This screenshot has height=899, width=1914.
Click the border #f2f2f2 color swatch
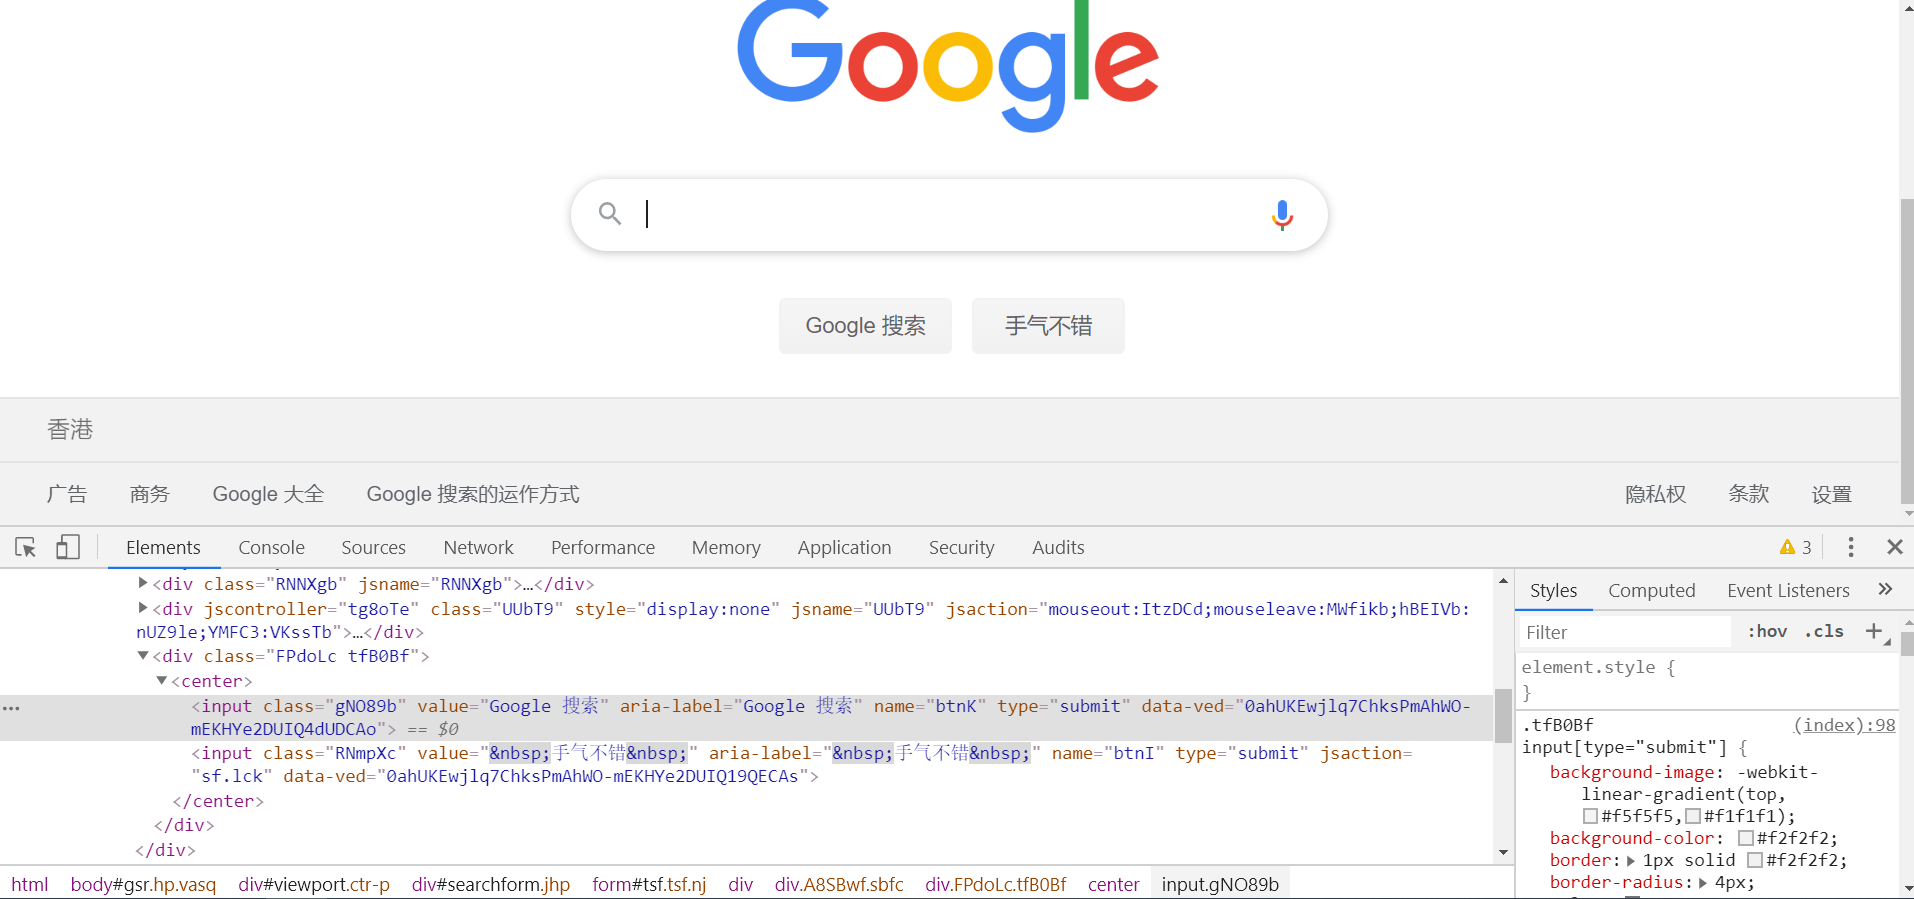point(1755,860)
